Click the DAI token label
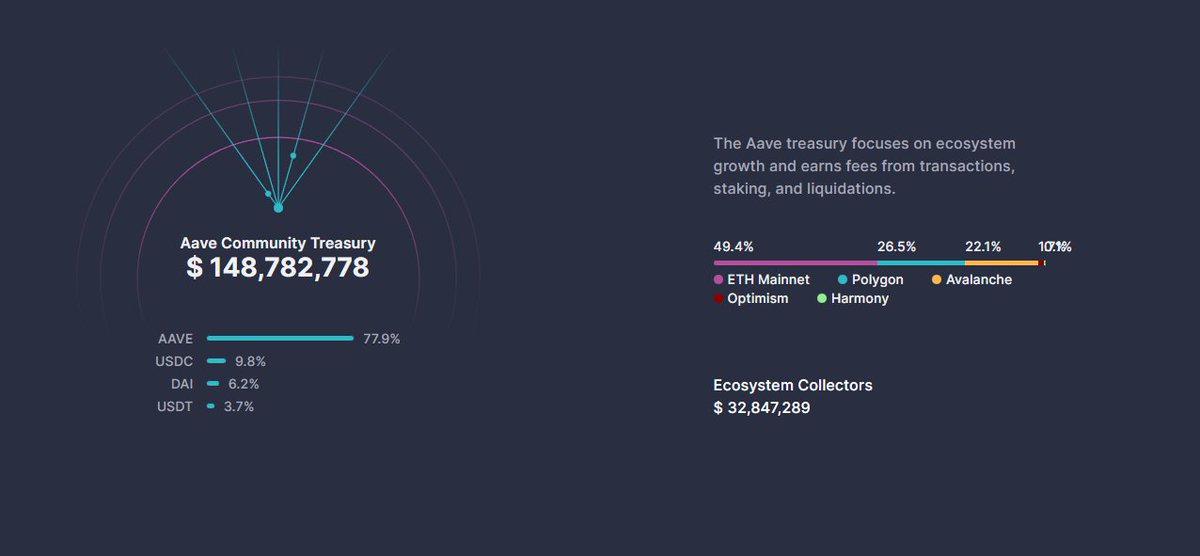1200x556 pixels. click(182, 384)
